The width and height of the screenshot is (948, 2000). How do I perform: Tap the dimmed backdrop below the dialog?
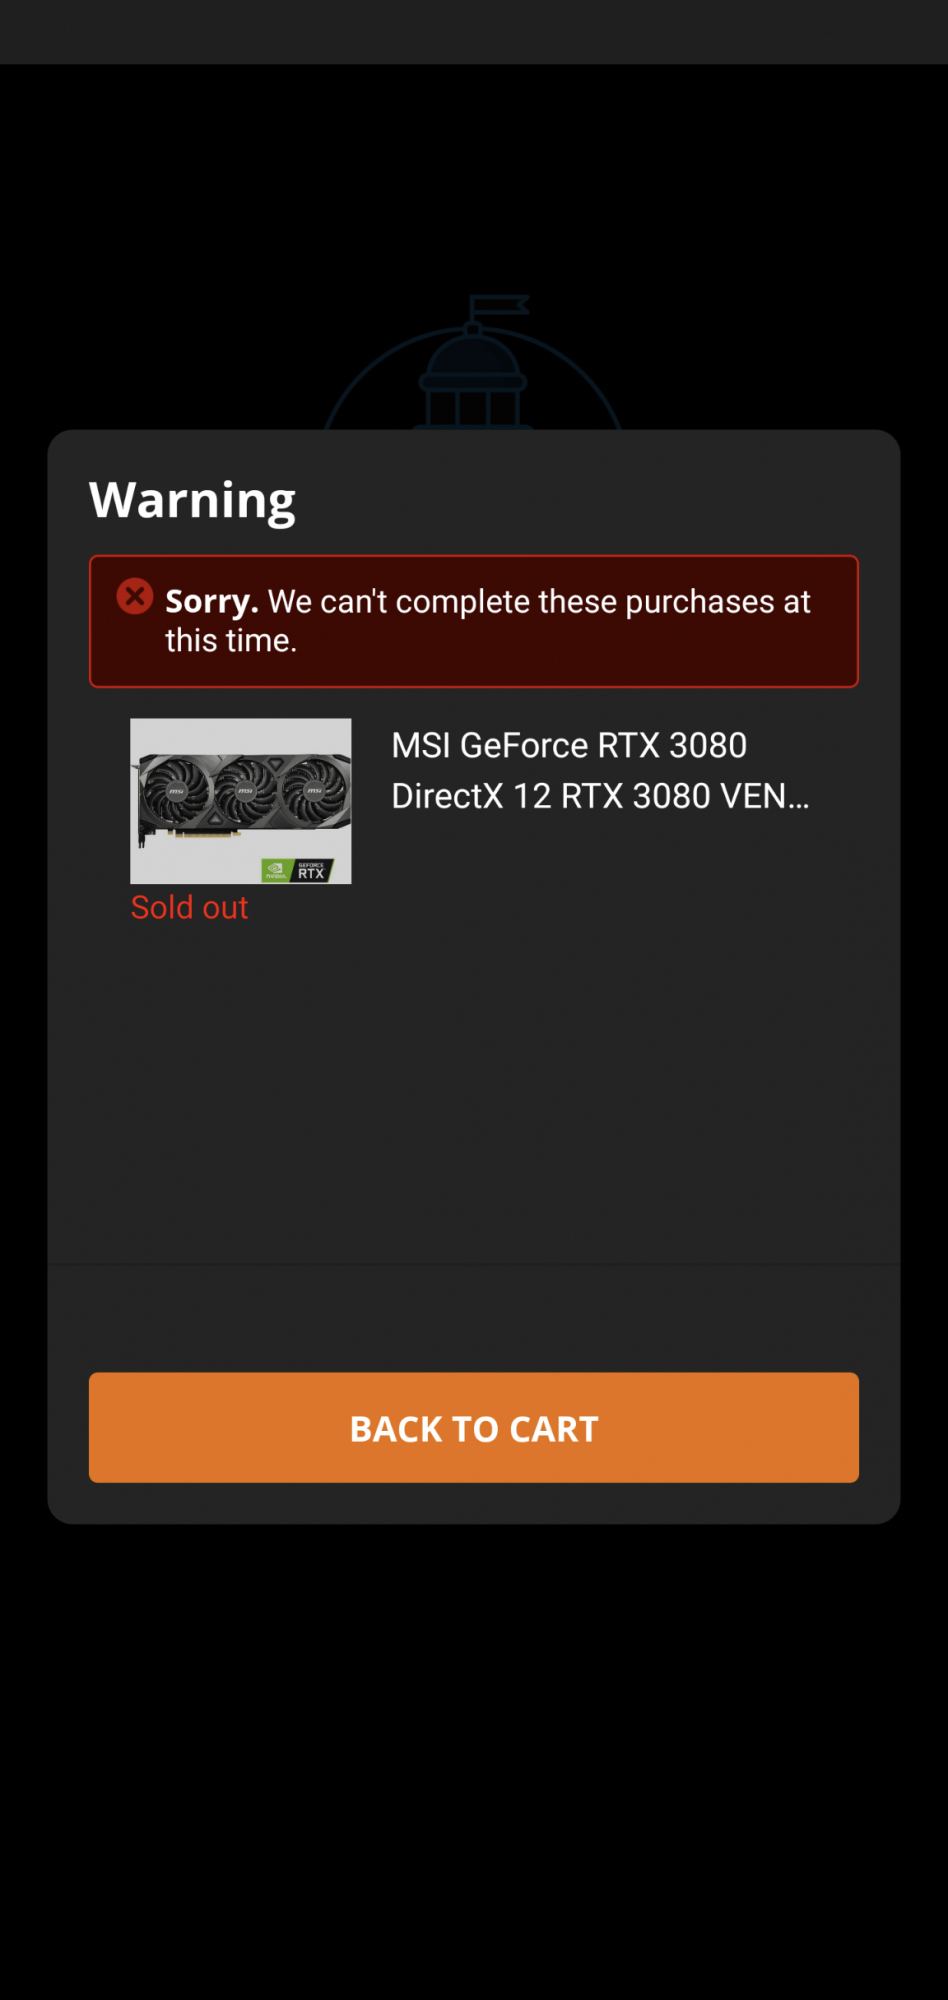click(474, 1760)
